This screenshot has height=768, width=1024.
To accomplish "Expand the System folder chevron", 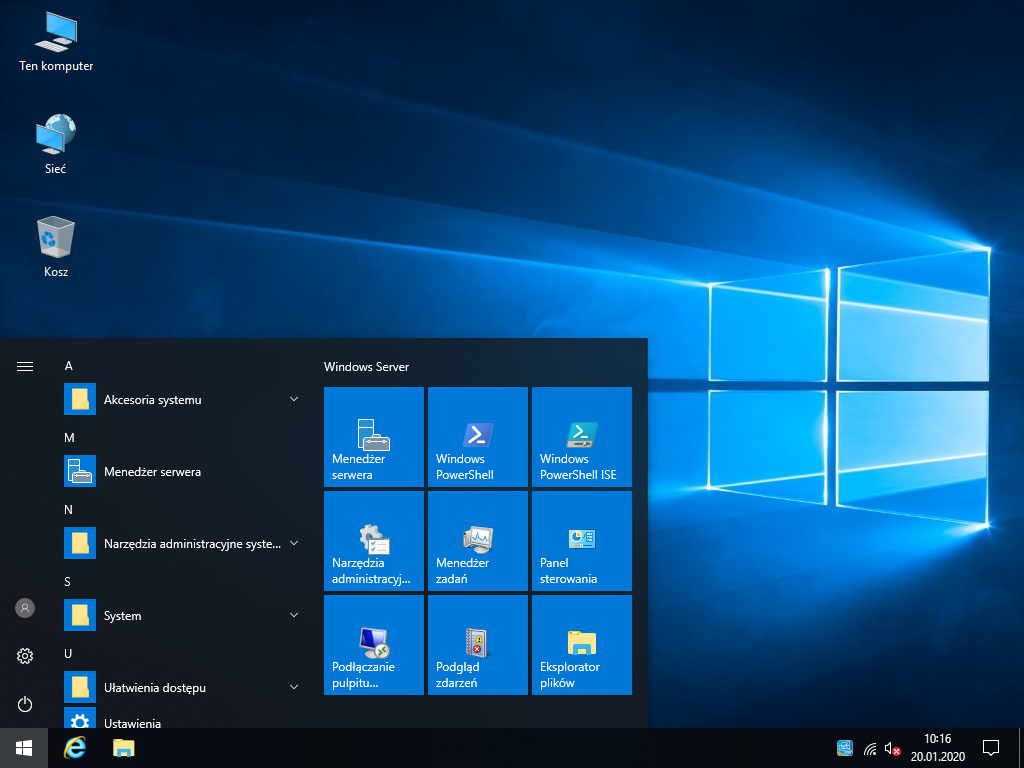I will pyautogui.click(x=294, y=615).
